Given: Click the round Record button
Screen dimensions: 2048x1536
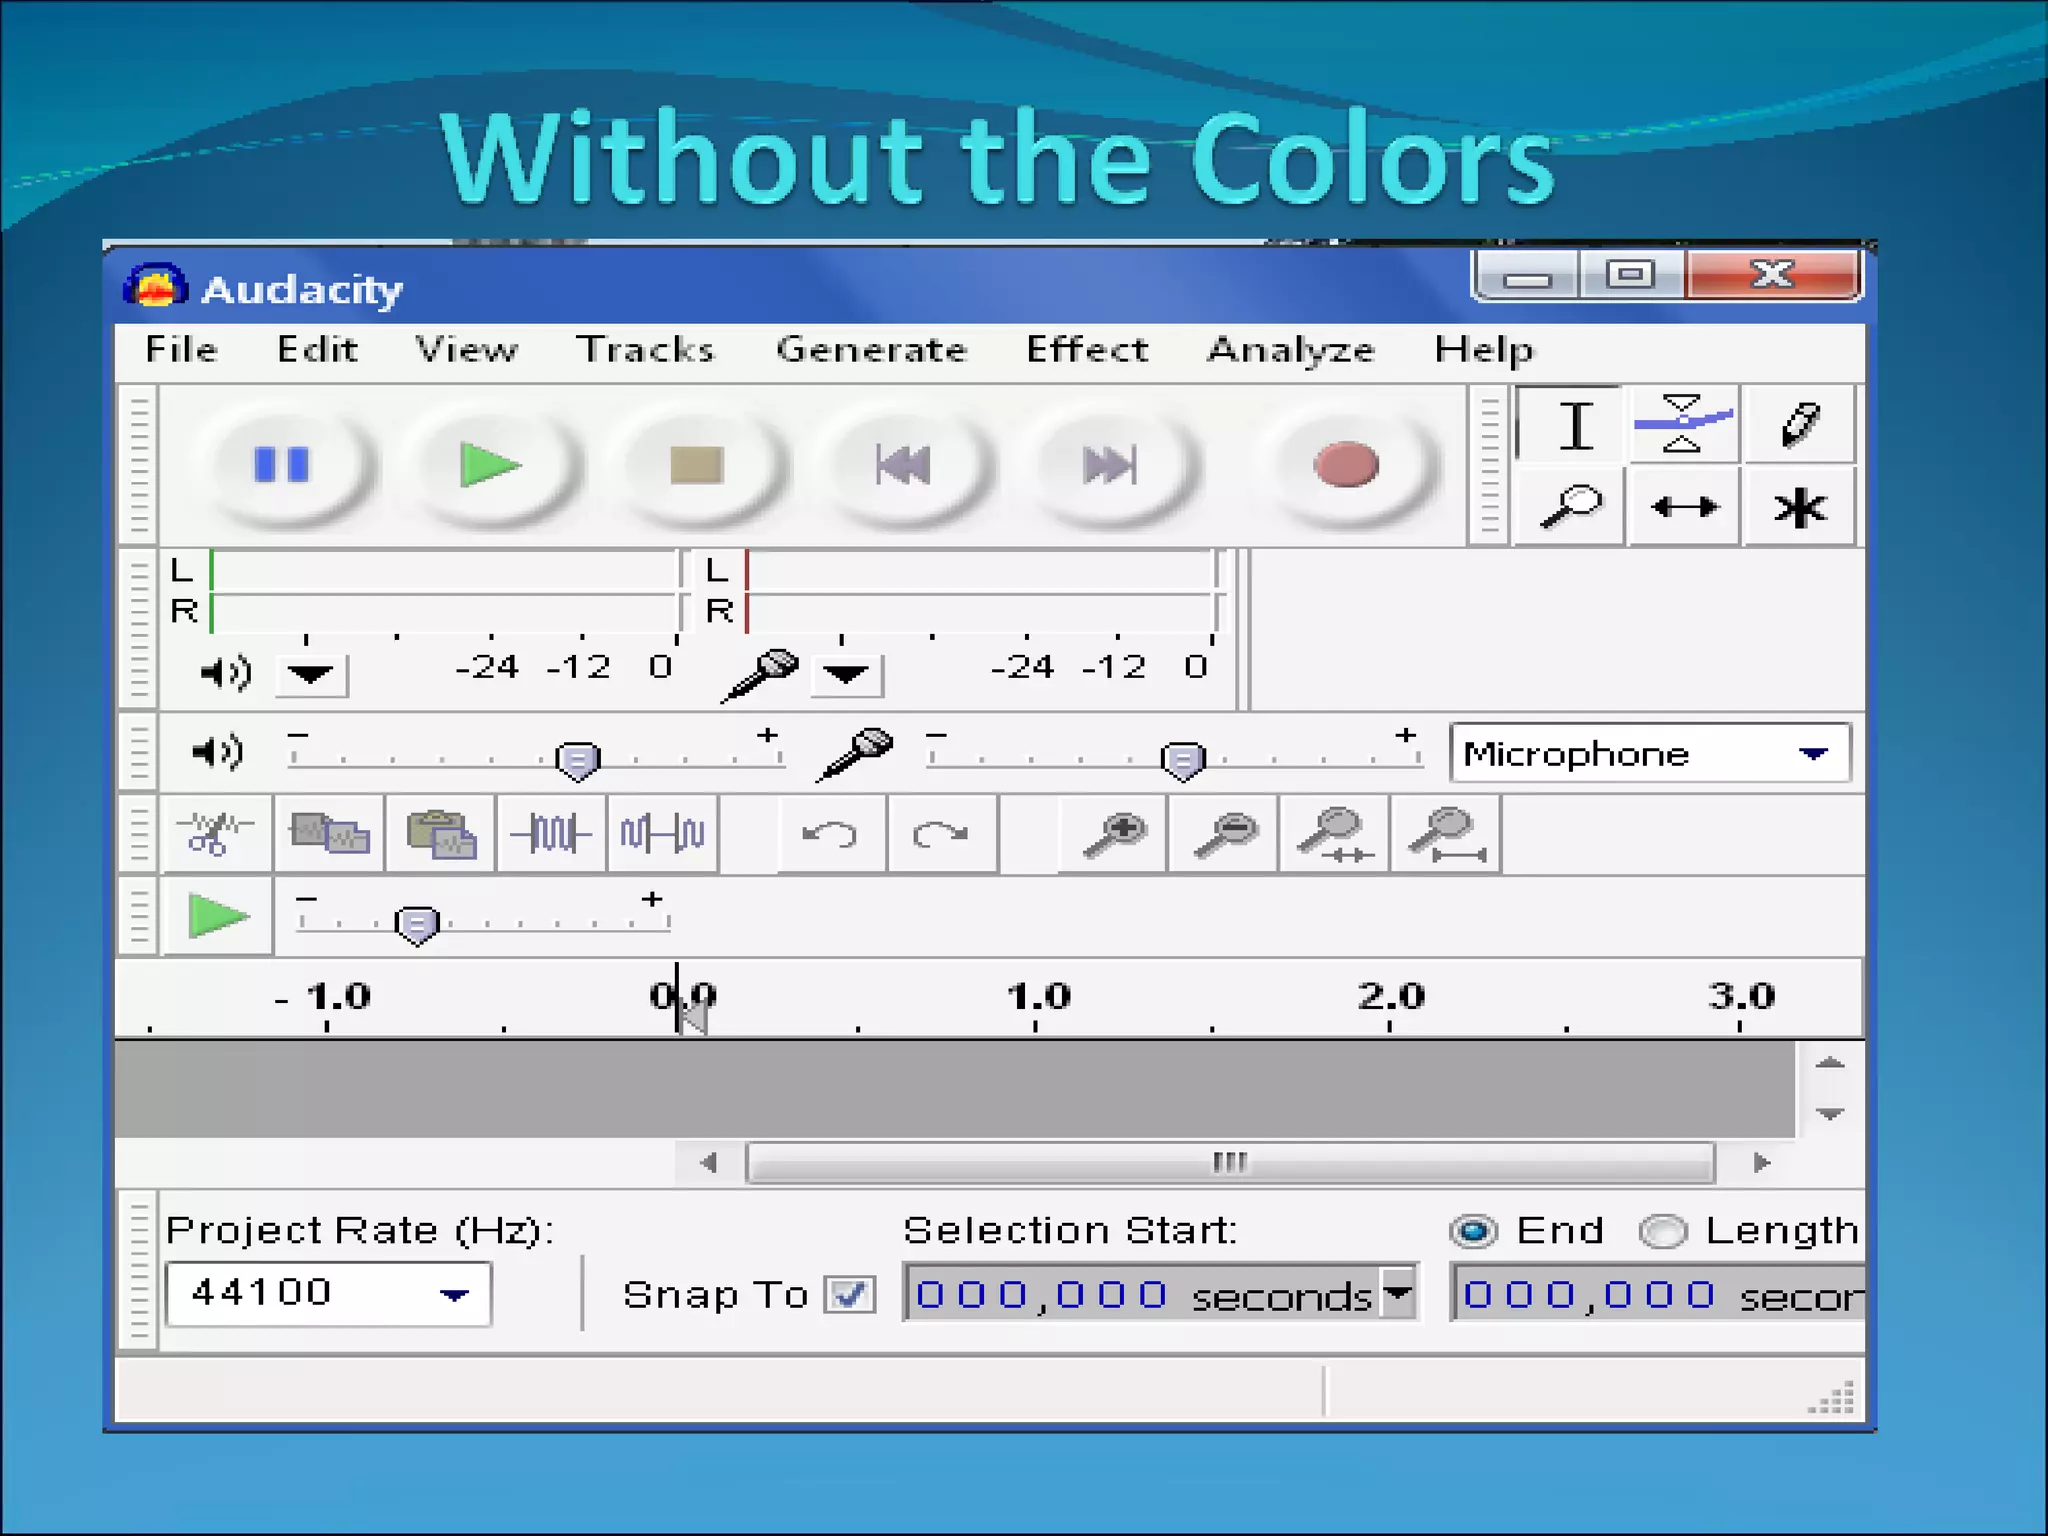Looking at the screenshot, I should (x=1346, y=465).
